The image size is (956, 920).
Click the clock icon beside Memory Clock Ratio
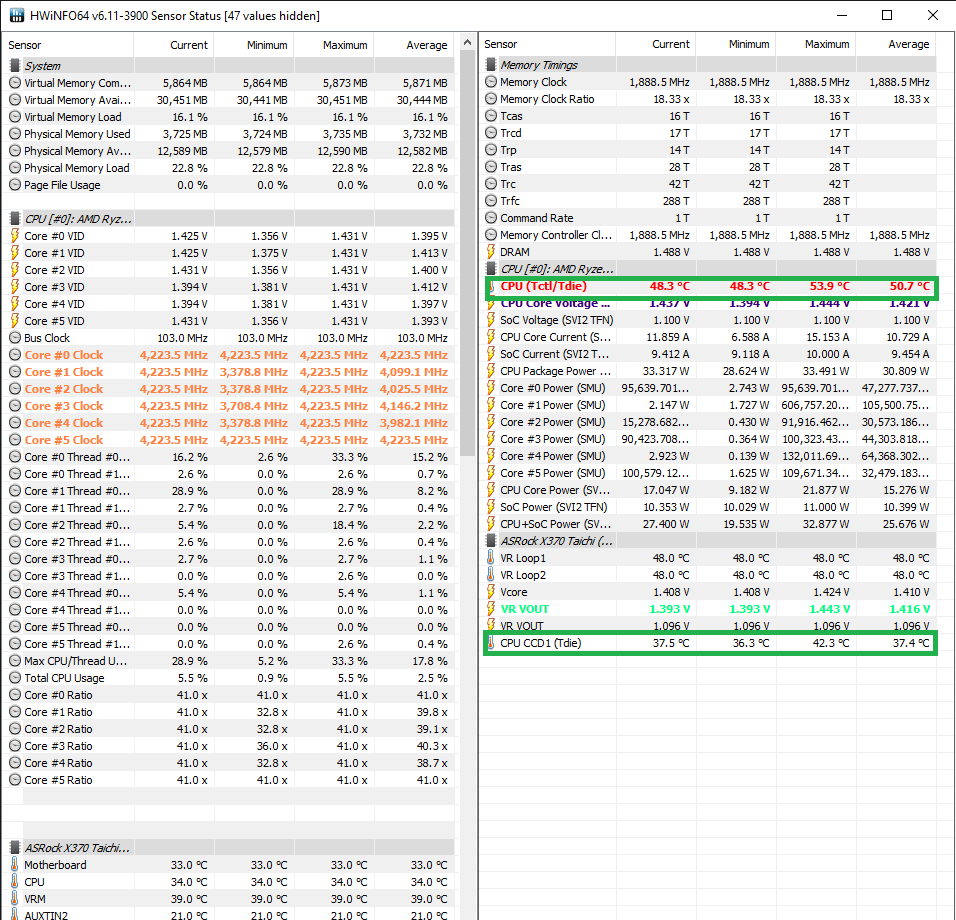tap(491, 99)
